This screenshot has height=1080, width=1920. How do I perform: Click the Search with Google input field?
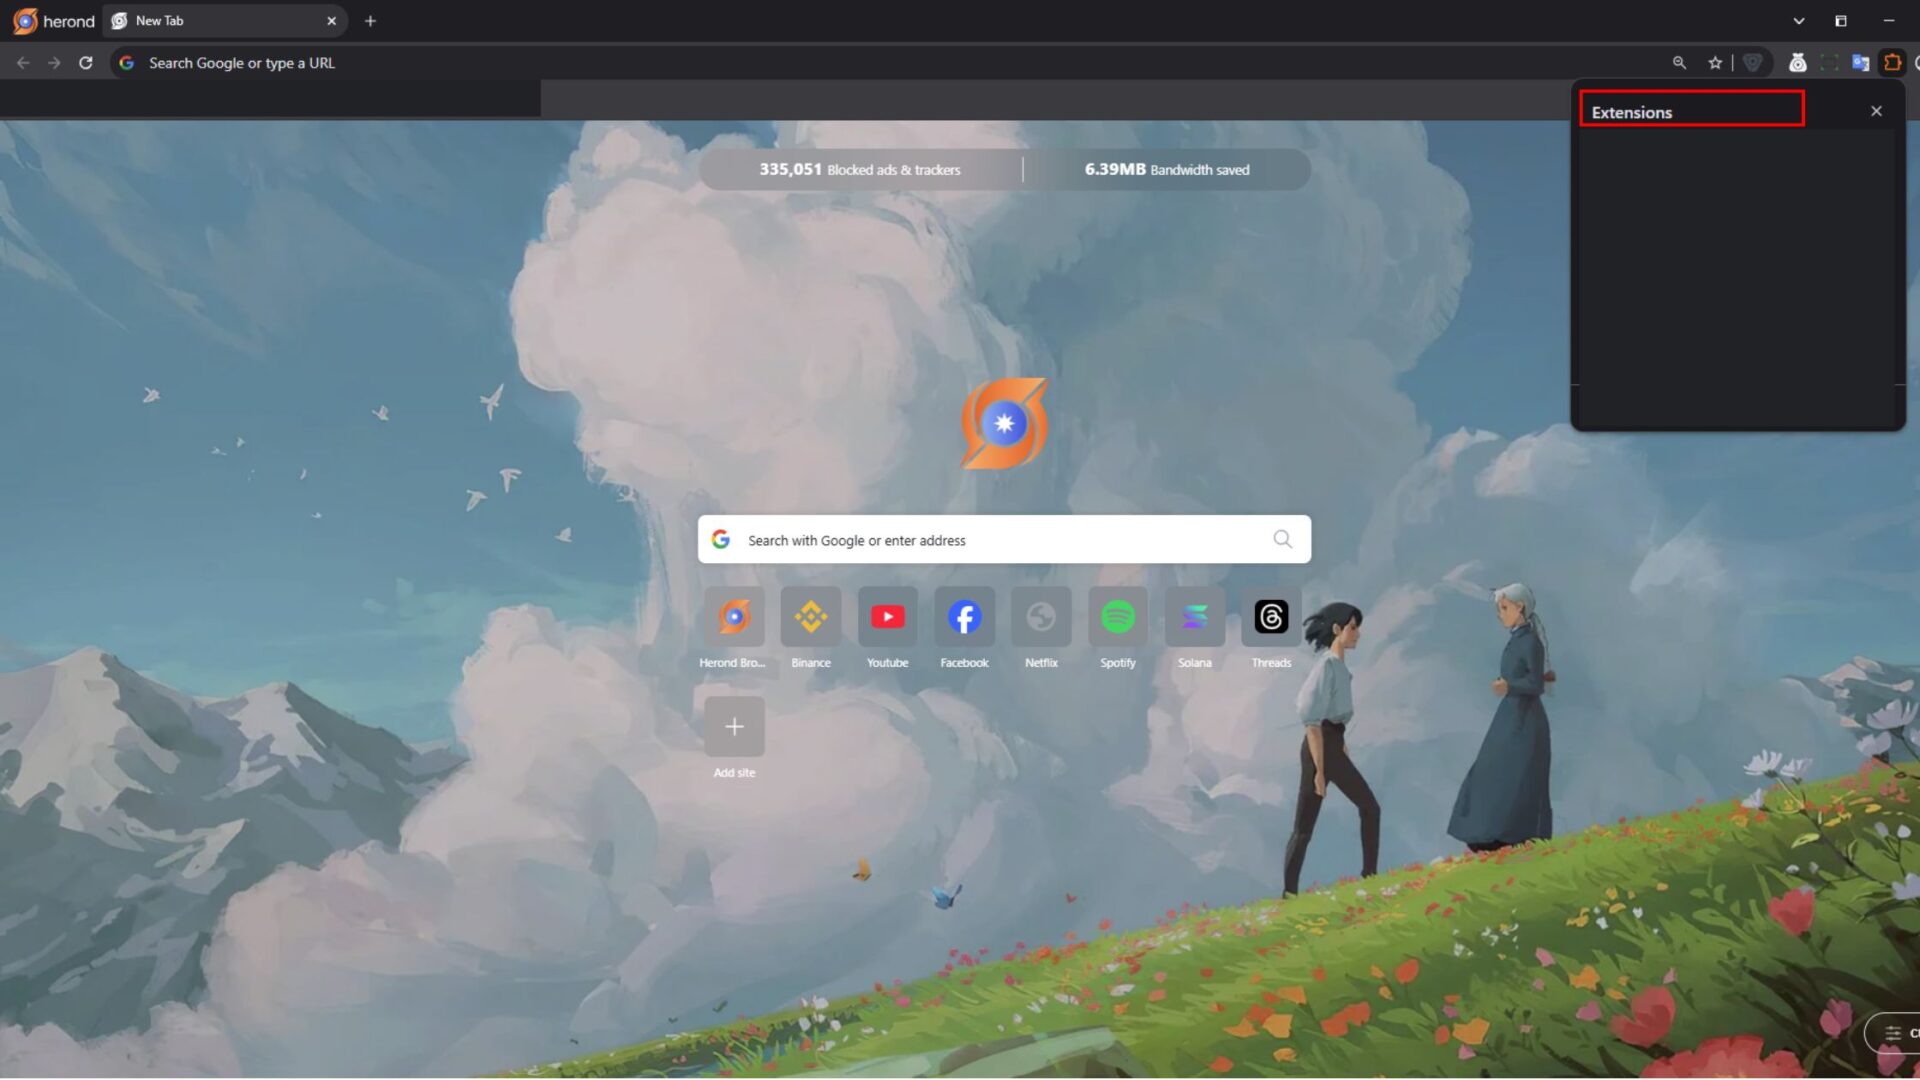click(1000, 540)
